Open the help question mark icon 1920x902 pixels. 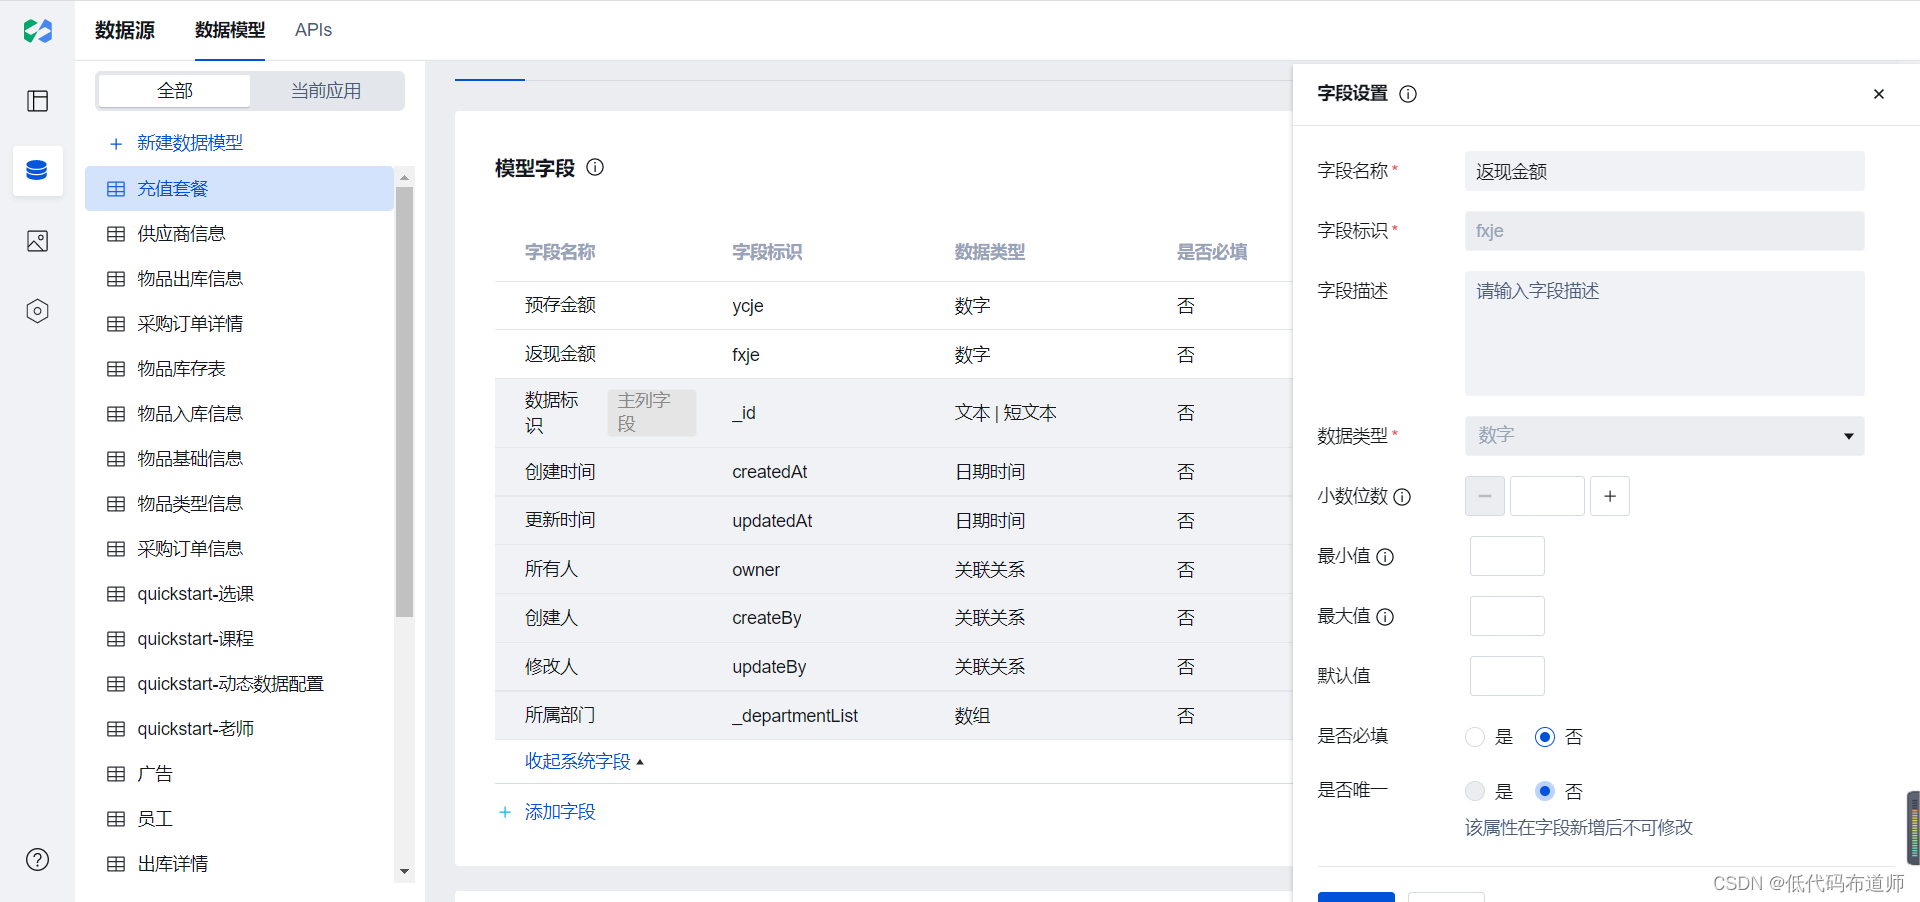[x=38, y=860]
